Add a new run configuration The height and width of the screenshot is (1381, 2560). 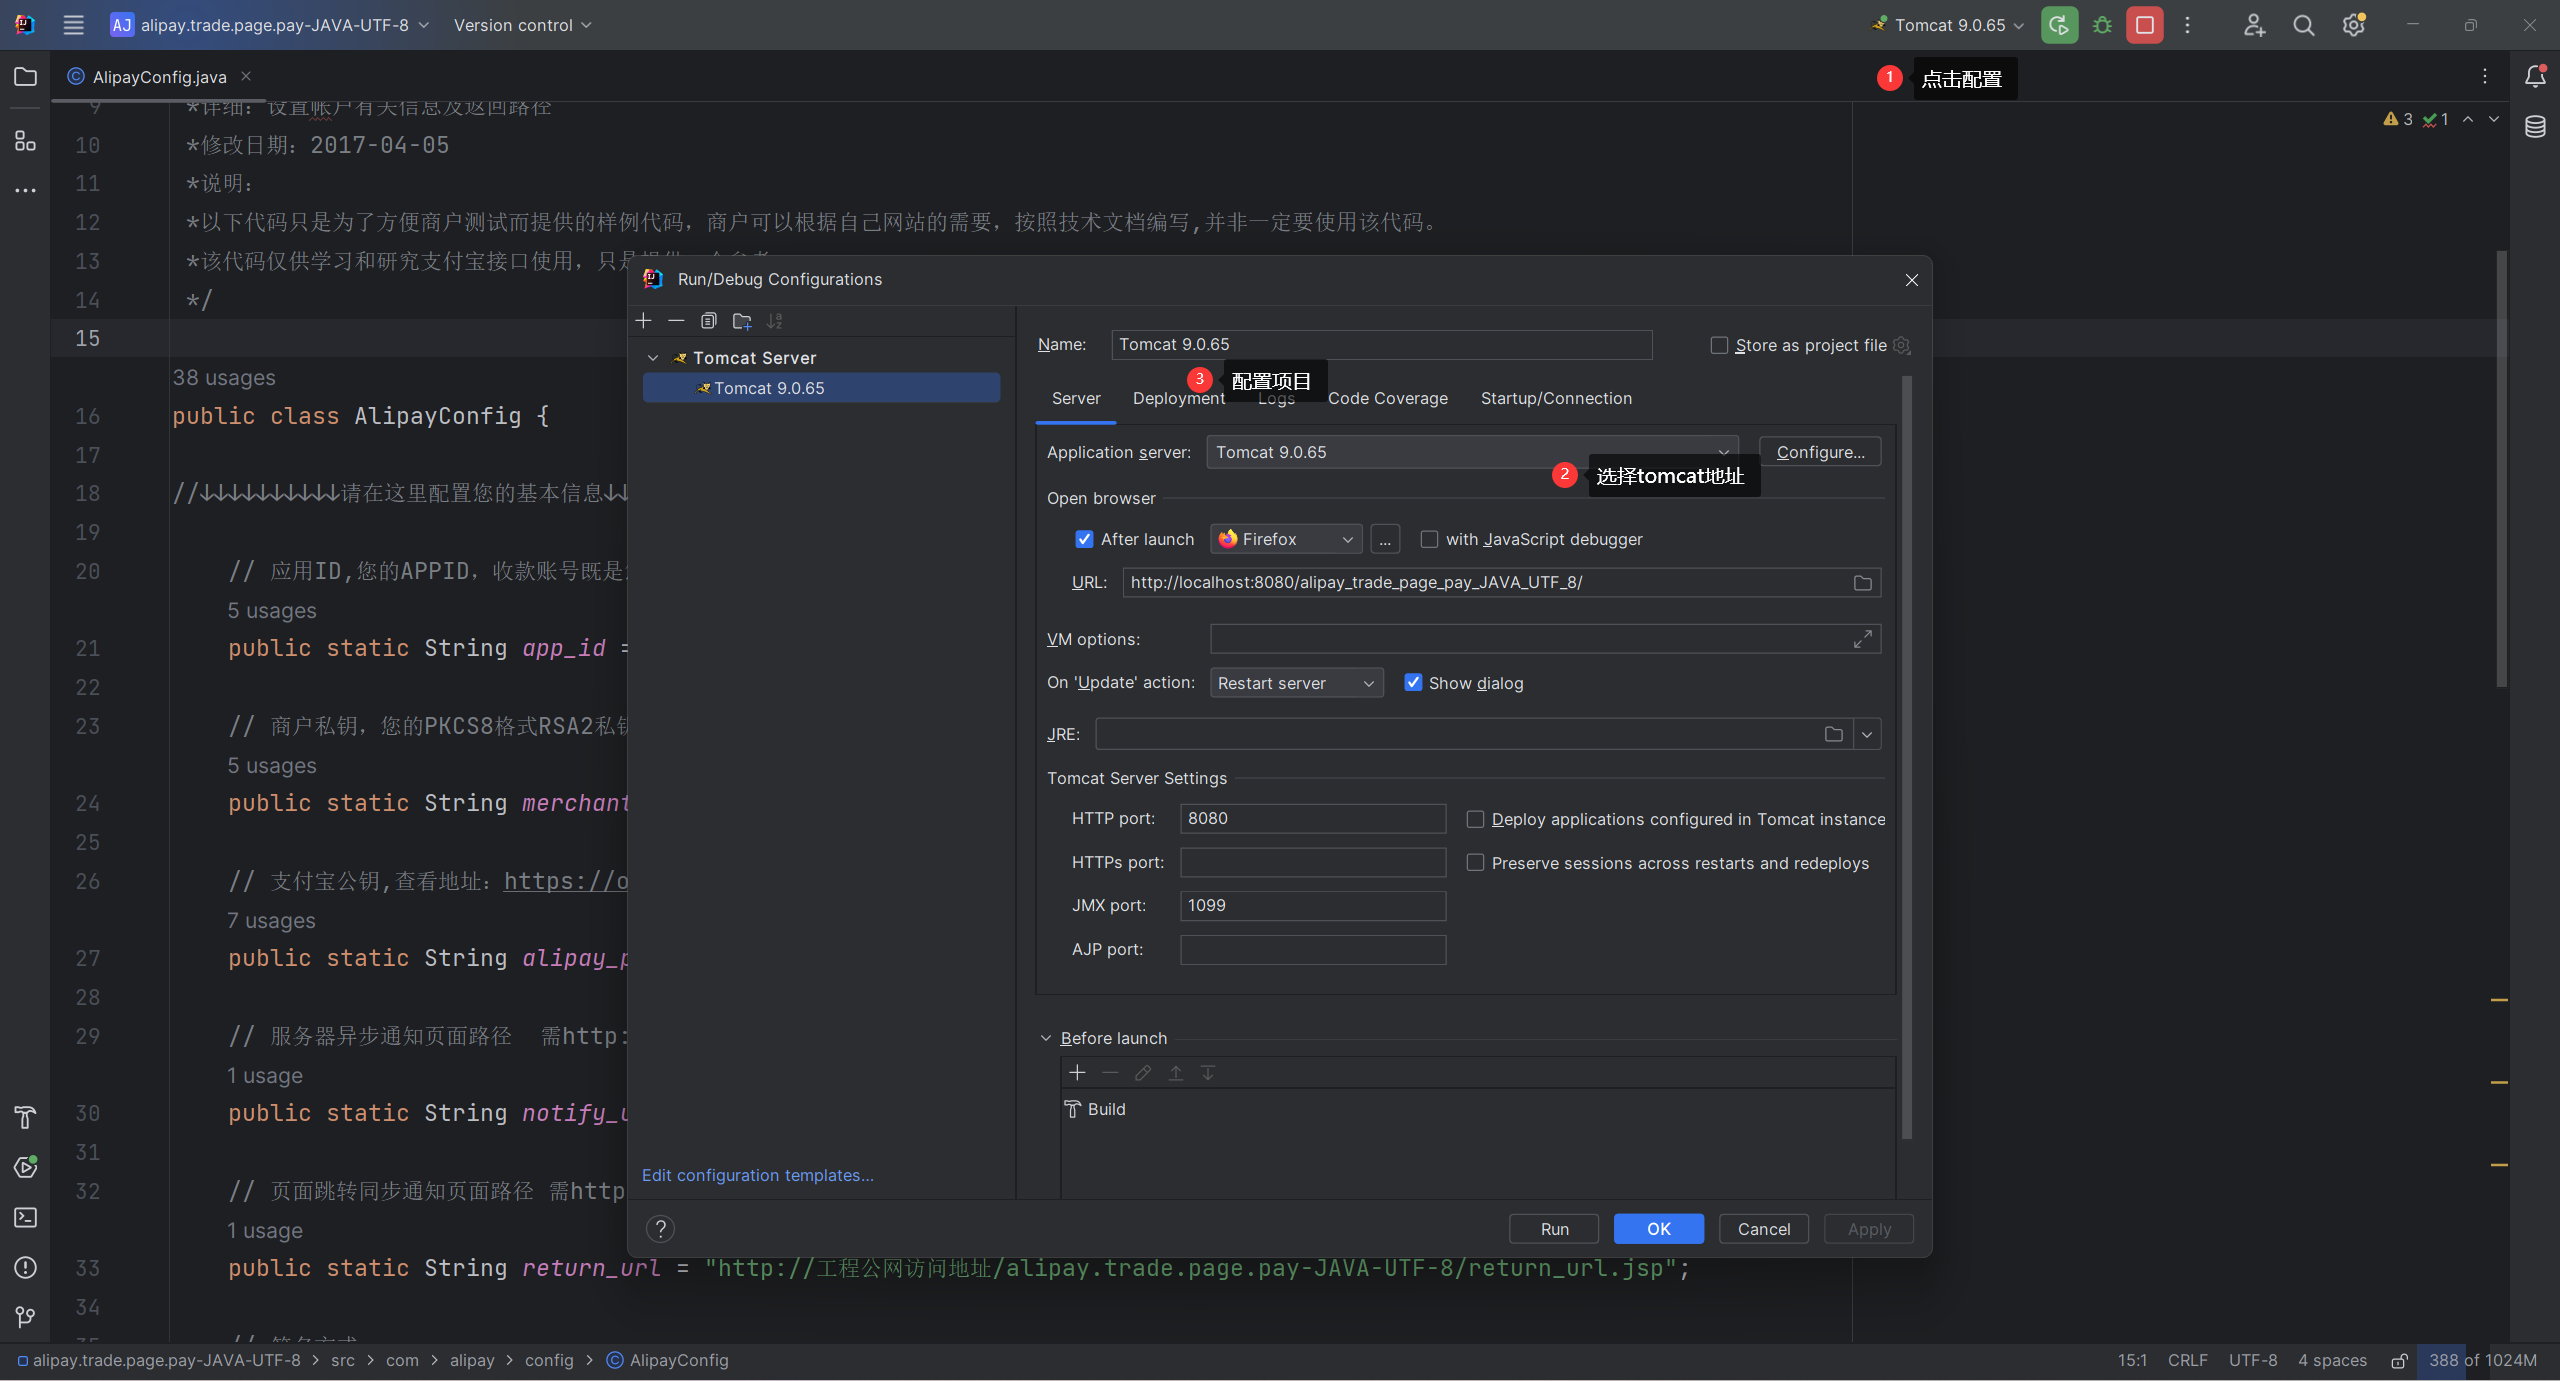(x=644, y=320)
